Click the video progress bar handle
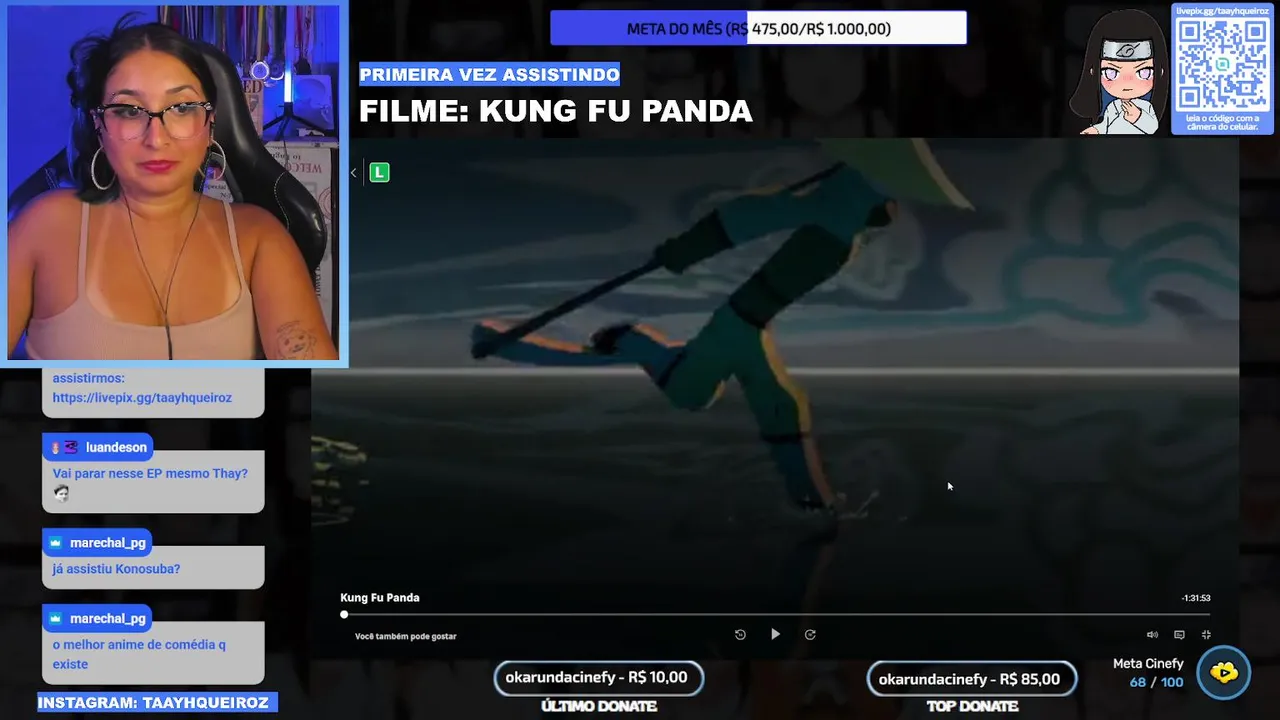The width and height of the screenshot is (1280, 720). click(344, 614)
